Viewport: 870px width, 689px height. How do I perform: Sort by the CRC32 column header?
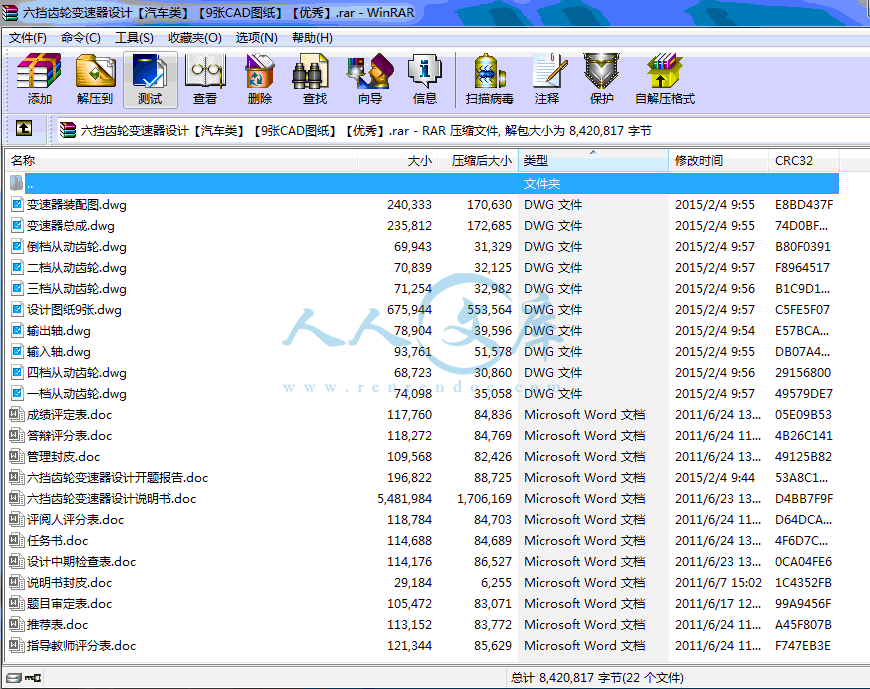point(803,160)
